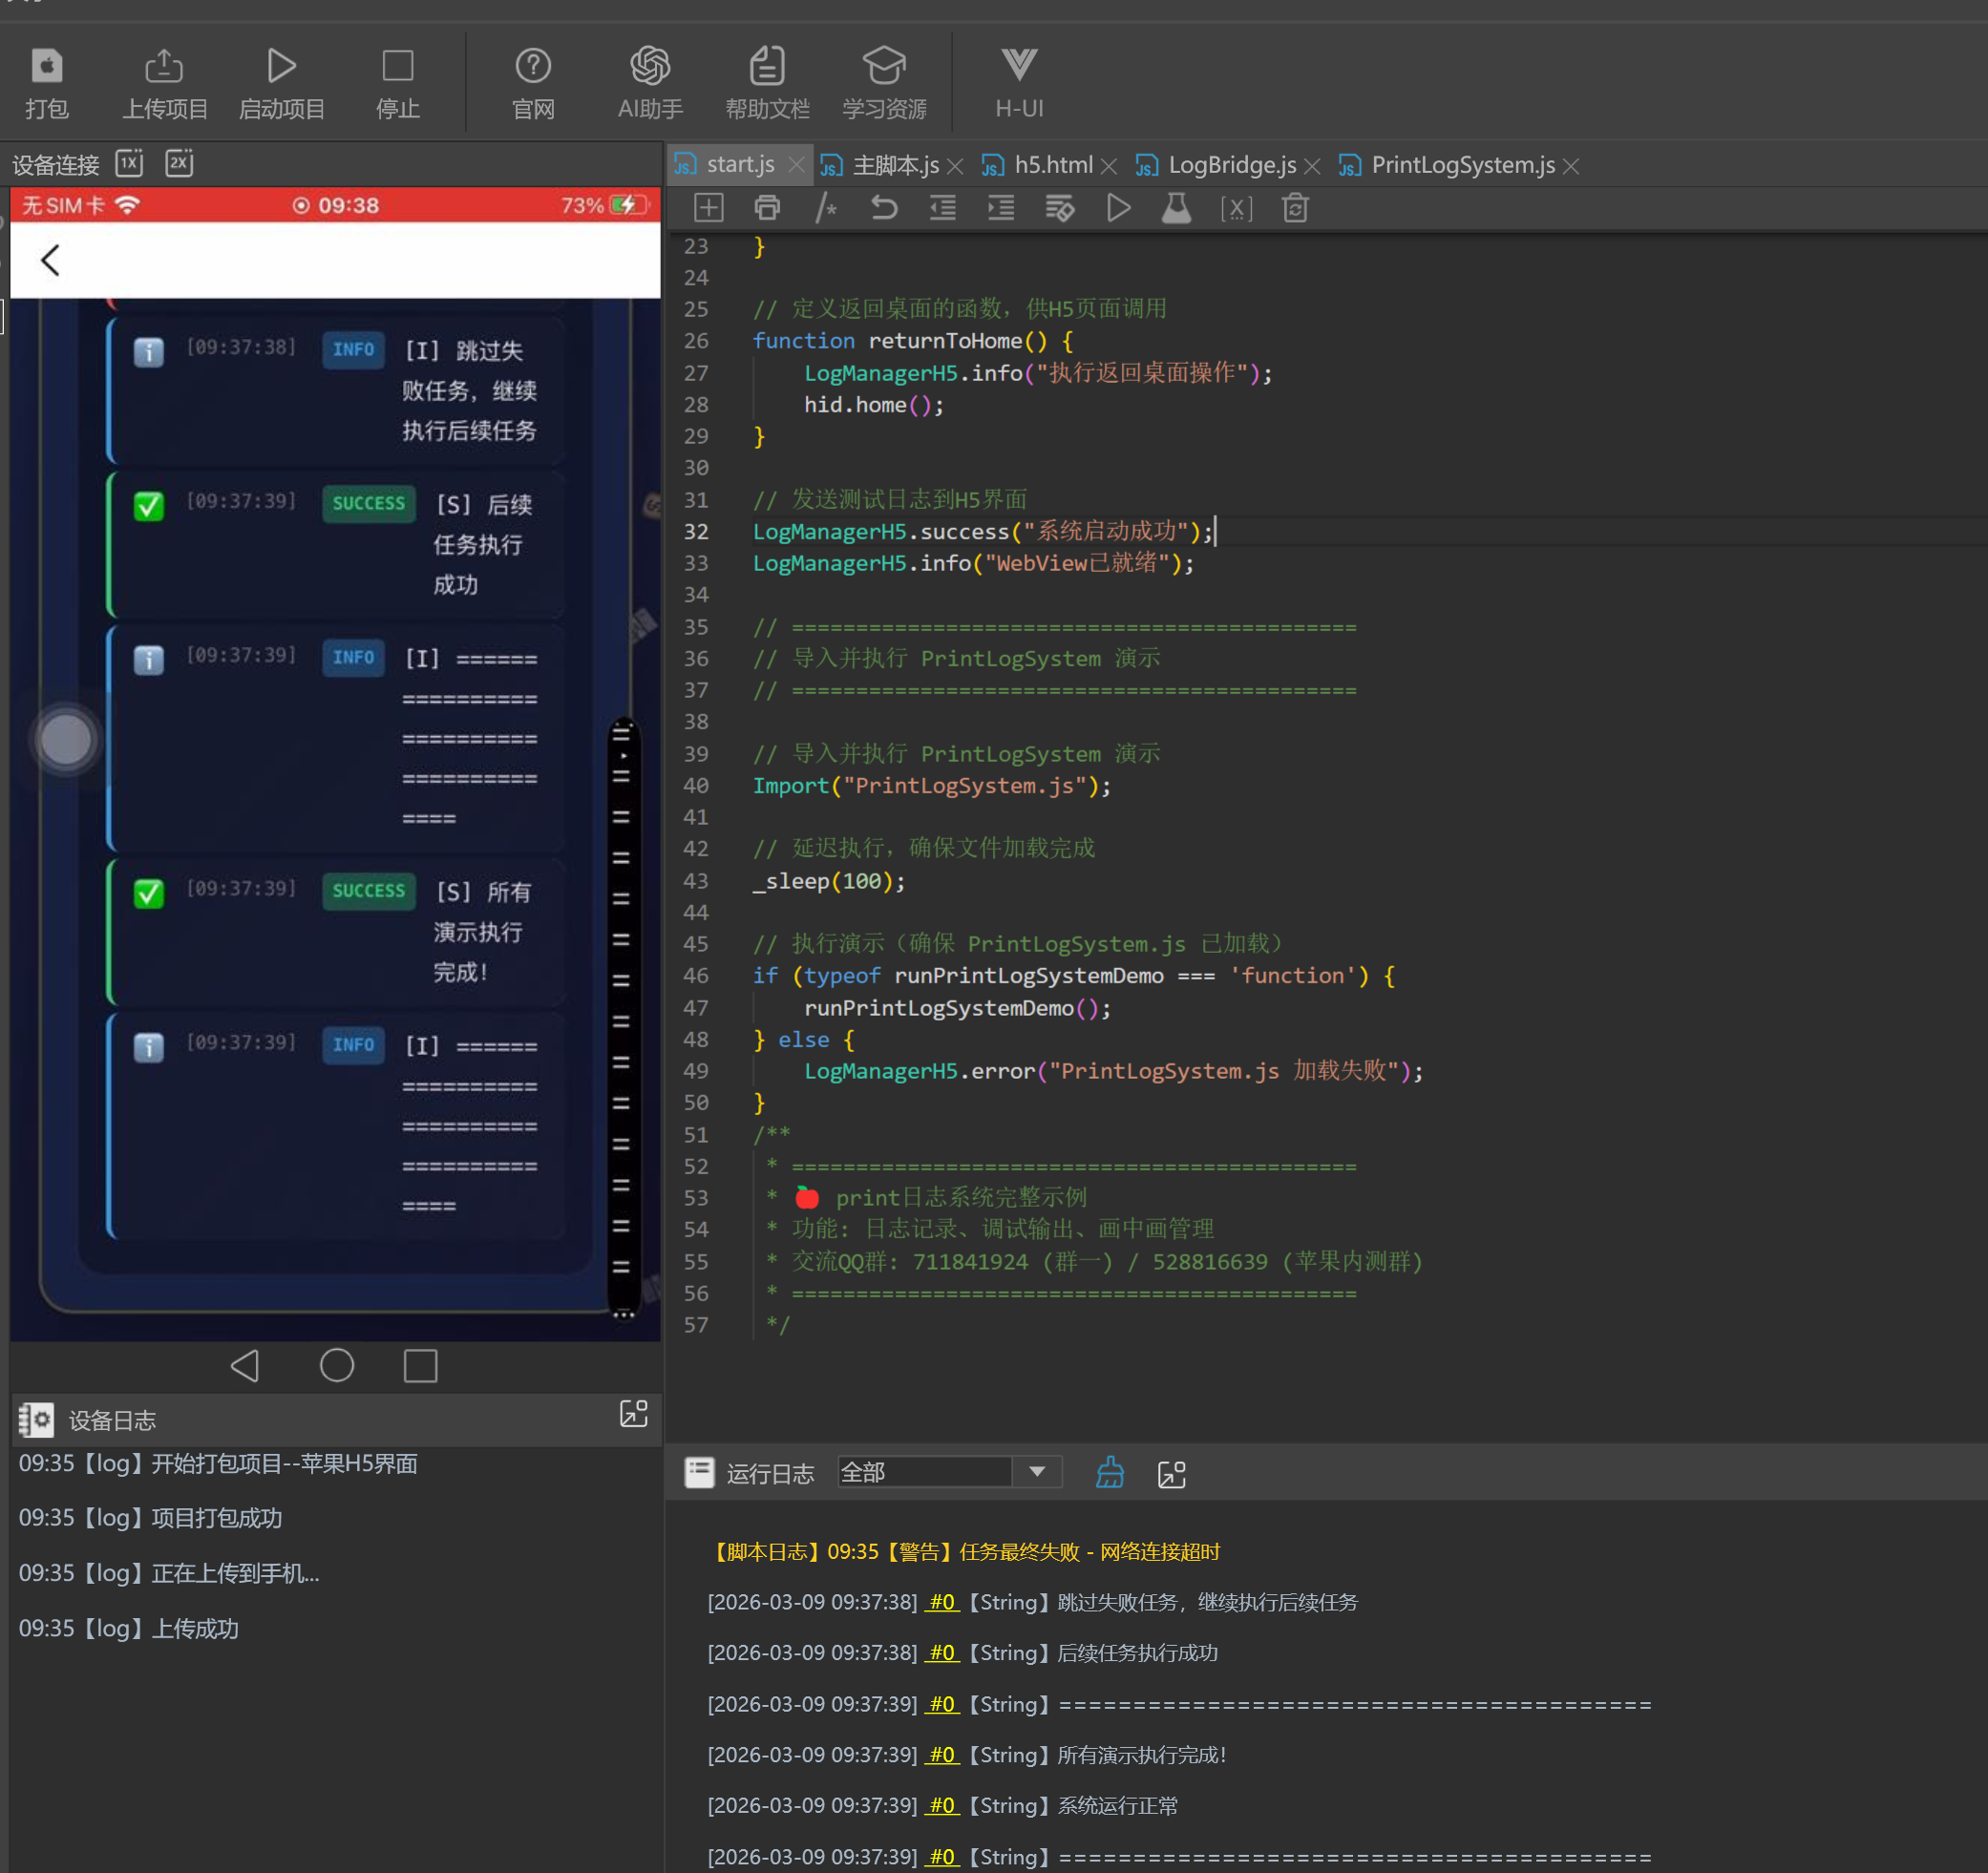The width and height of the screenshot is (1988, 1873).
Task: Toggle 1X device screen scale
Action: [x=130, y=163]
